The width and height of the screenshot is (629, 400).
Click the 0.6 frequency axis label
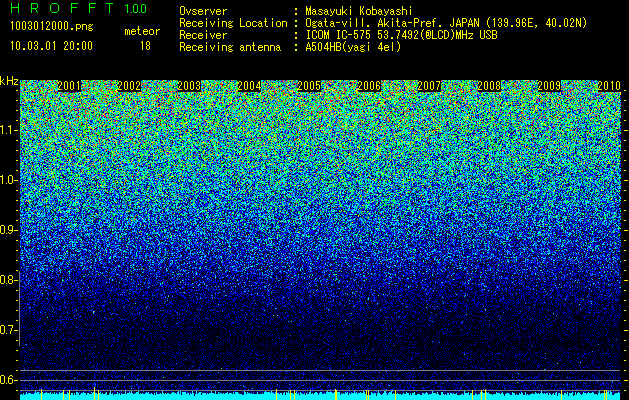[9, 380]
